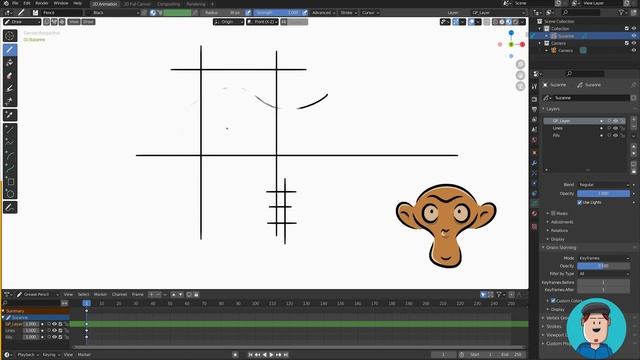
Task: Select the Circle primitive tool
Action: (10, 193)
